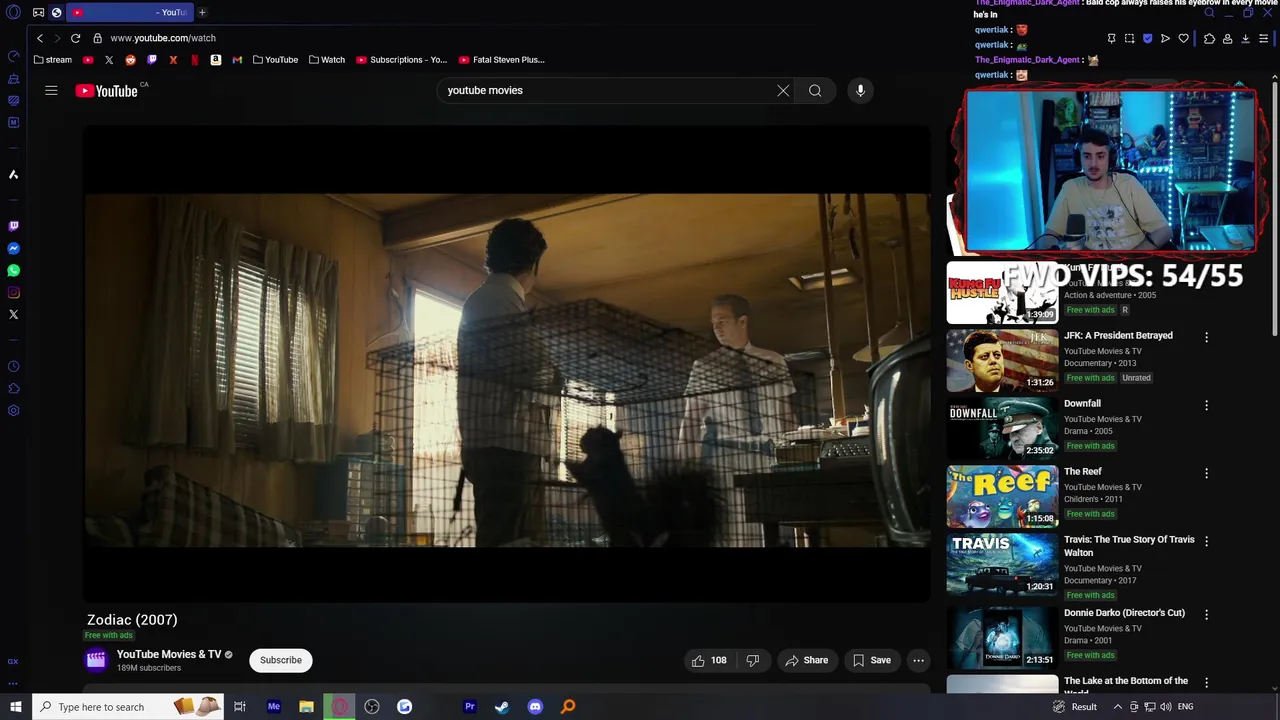Screen dimensions: 1280x720
Task: Open the Twitch bookmark icon
Action: coord(152,60)
